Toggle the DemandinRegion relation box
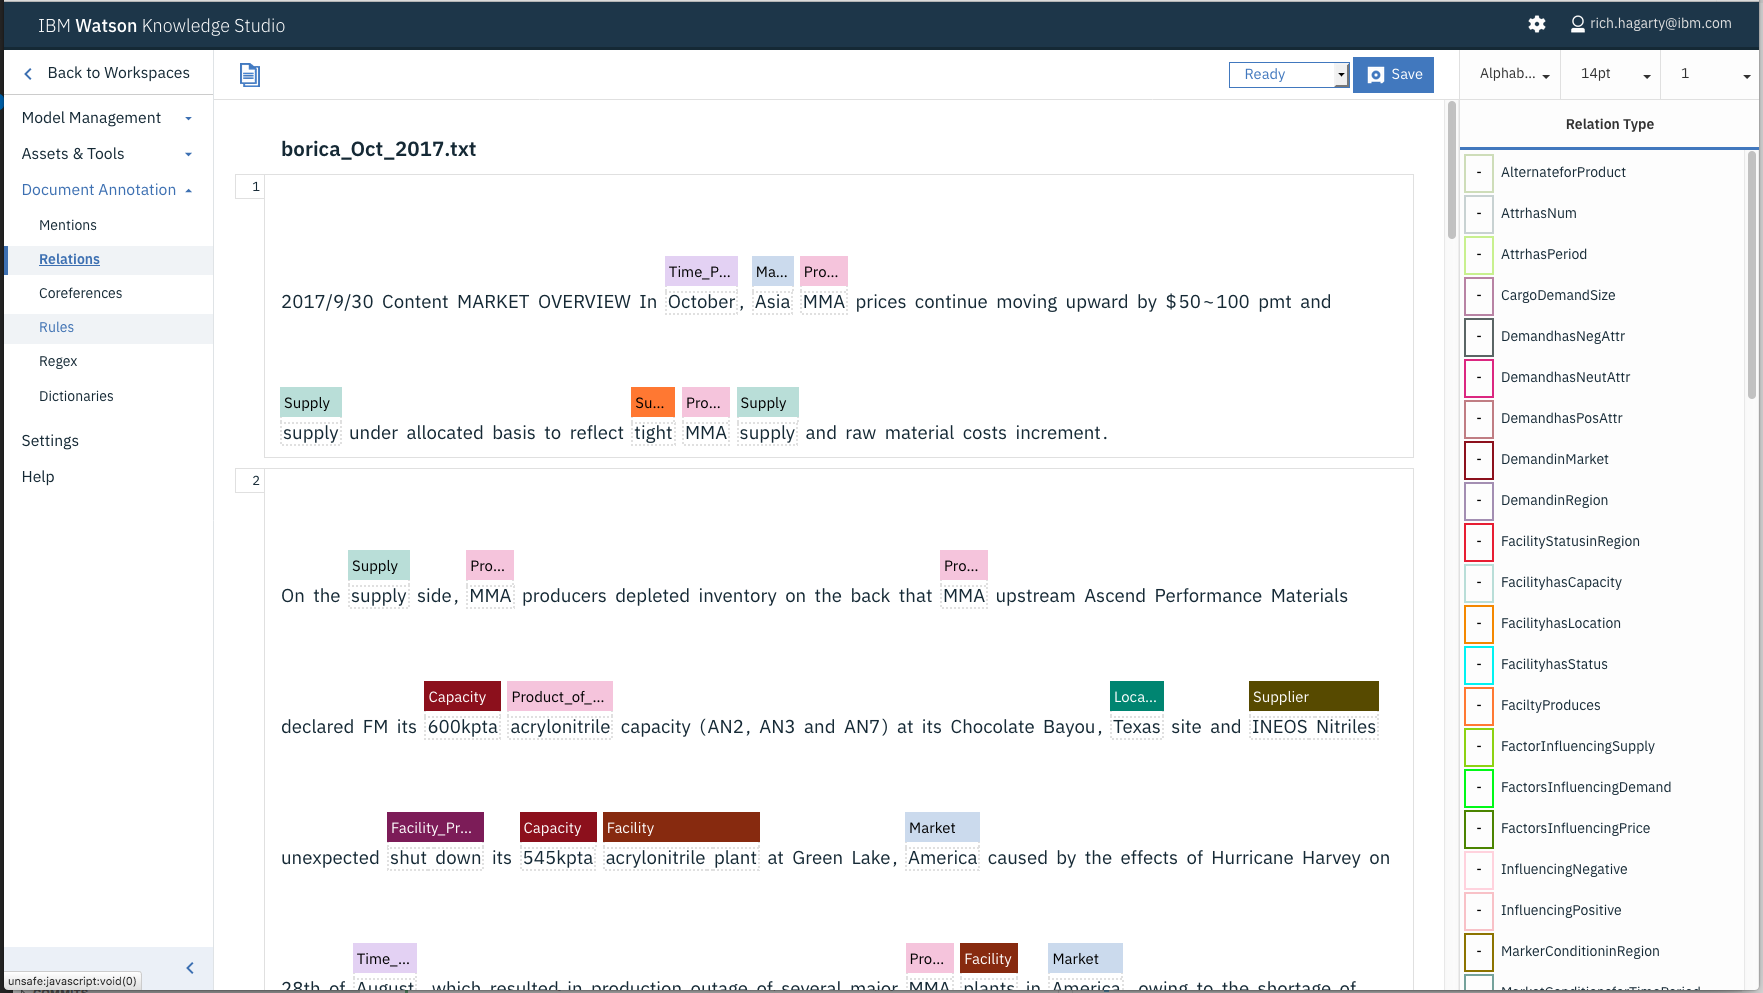1763x993 pixels. click(x=1479, y=501)
